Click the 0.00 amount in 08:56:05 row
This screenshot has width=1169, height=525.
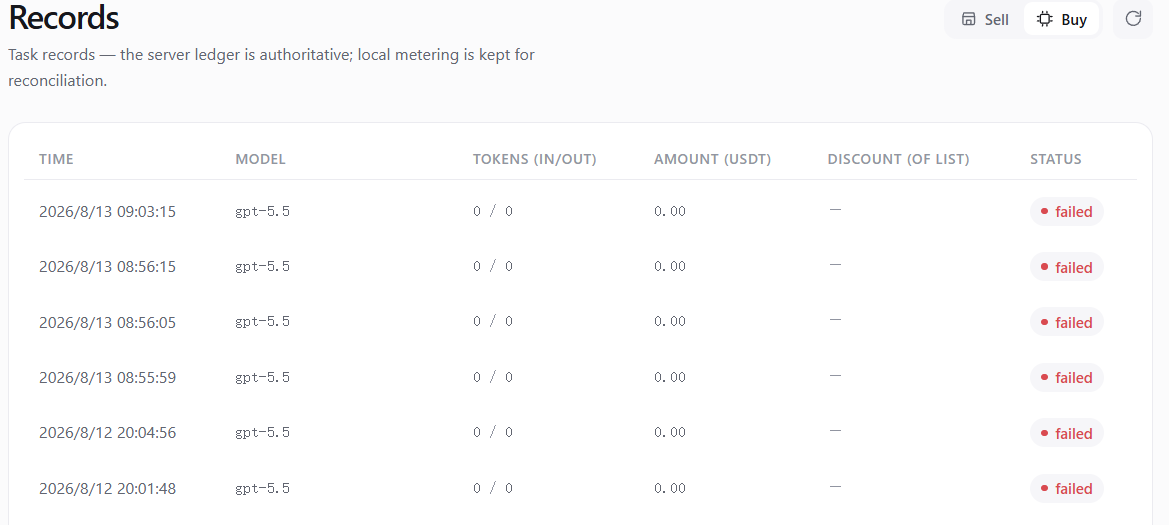[x=669, y=322]
